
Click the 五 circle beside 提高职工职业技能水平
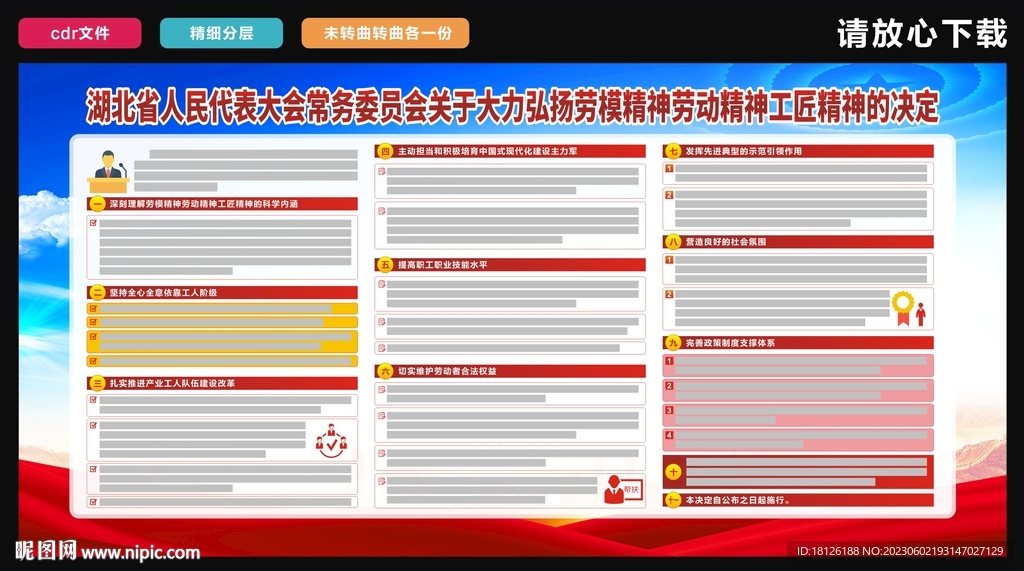tap(385, 265)
